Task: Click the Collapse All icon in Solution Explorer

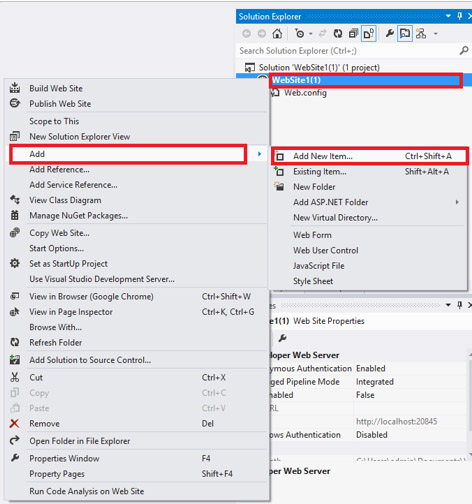Action: click(x=353, y=34)
